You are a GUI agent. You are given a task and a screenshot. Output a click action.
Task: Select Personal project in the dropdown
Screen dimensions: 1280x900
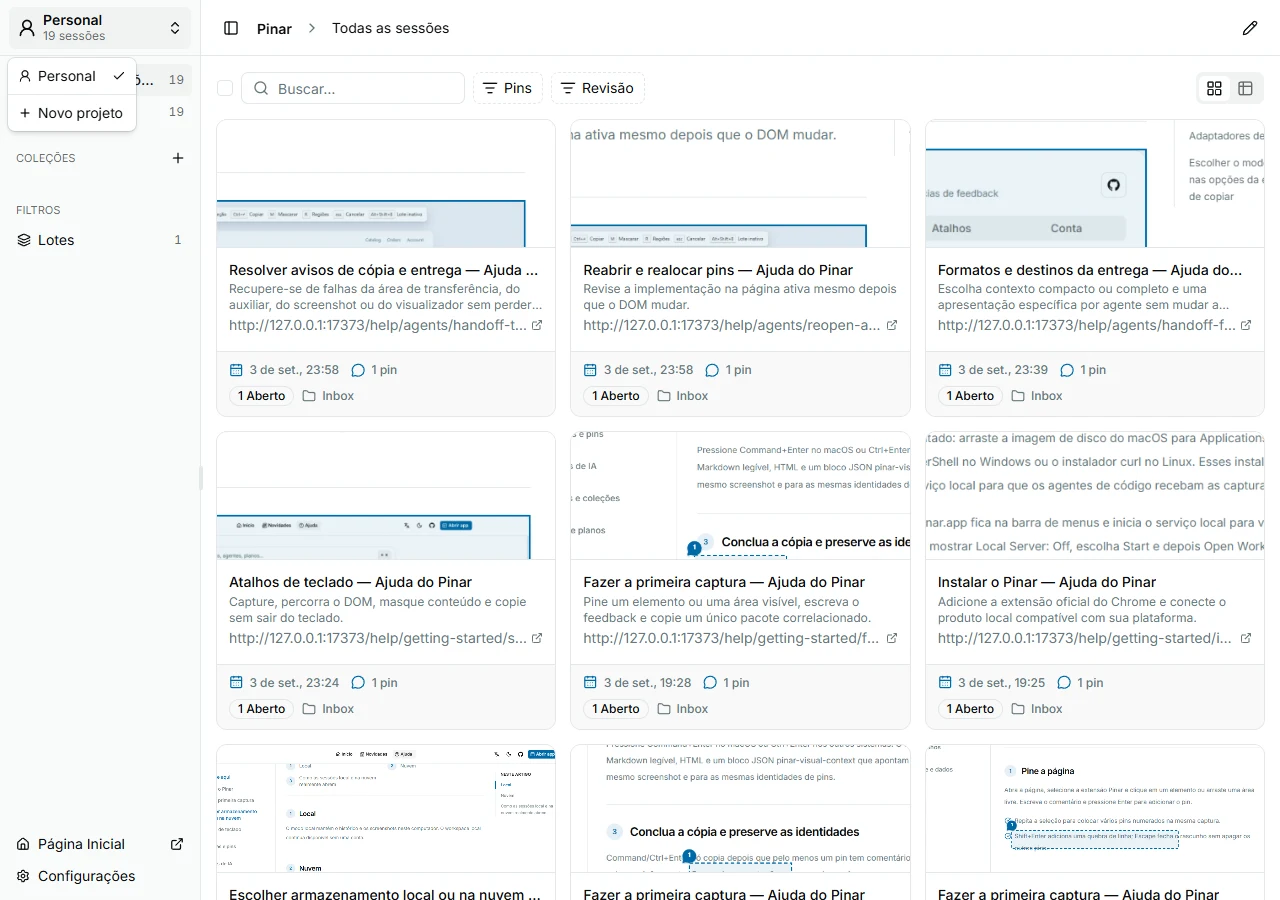coord(72,76)
